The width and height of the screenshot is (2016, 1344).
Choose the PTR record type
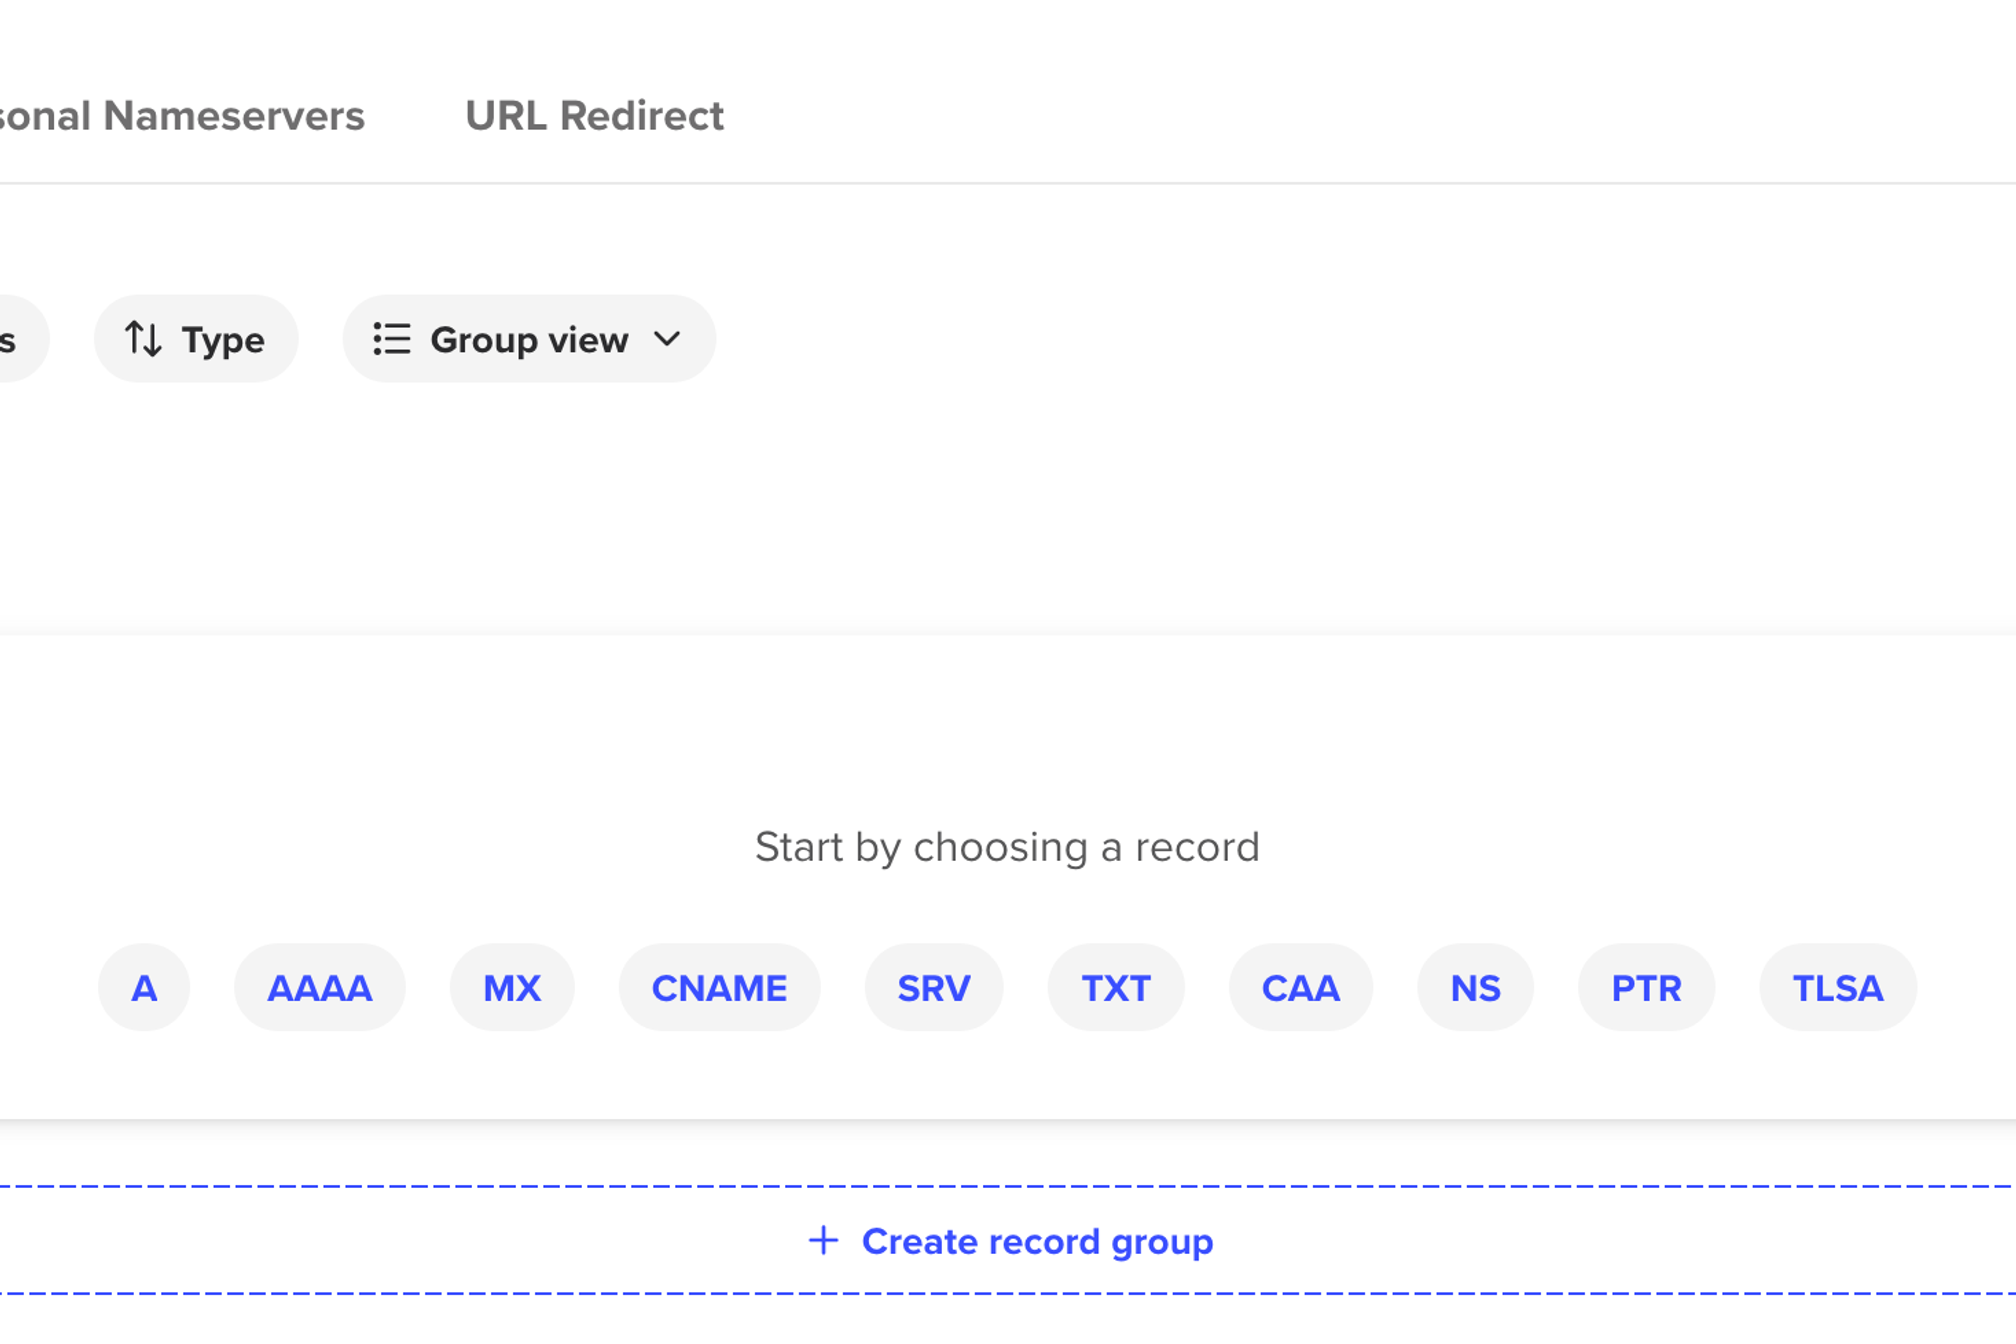[1647, 988]
